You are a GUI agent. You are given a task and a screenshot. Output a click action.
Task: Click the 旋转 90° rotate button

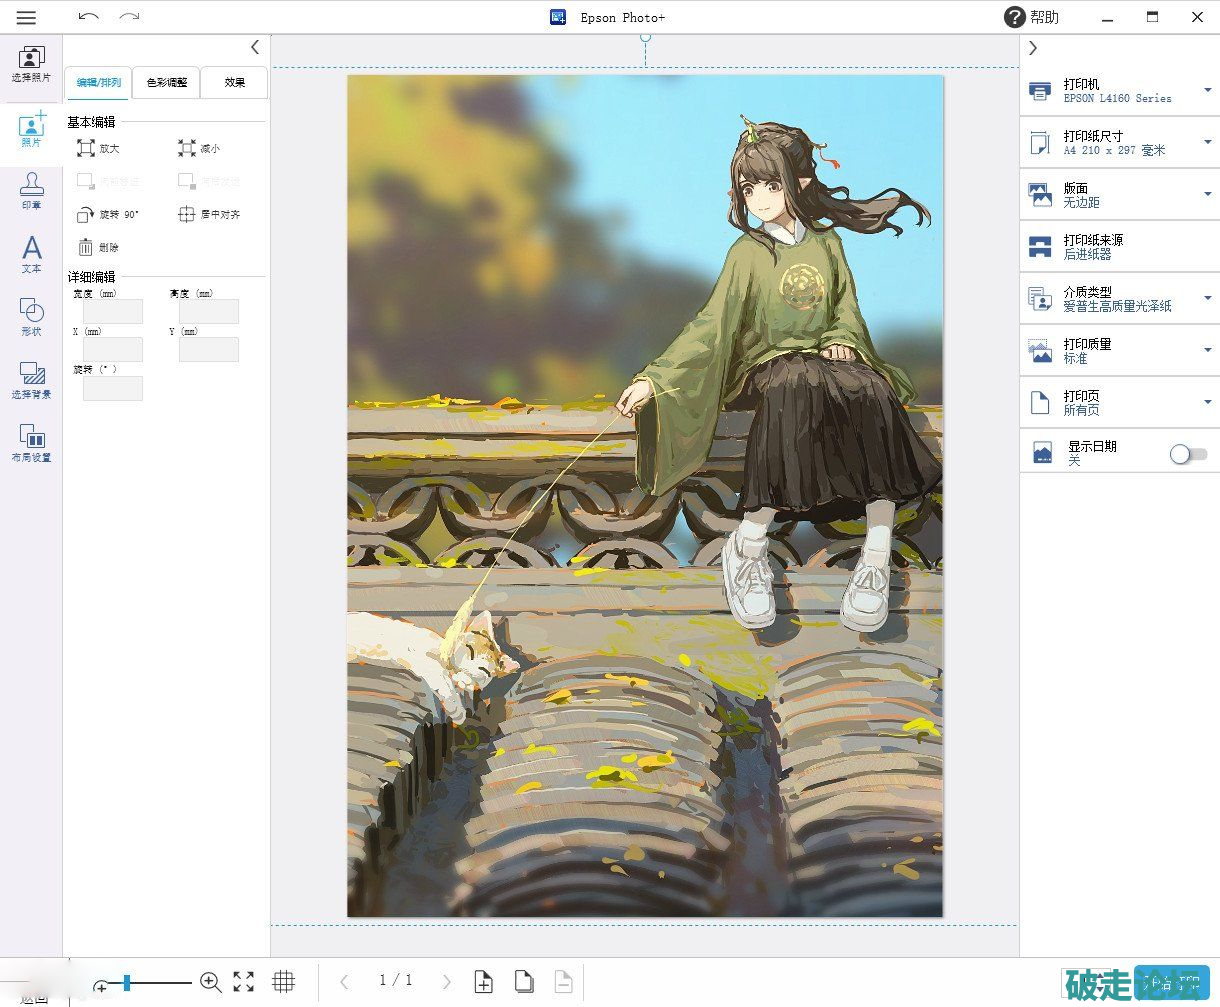click(x=108, y=215)
